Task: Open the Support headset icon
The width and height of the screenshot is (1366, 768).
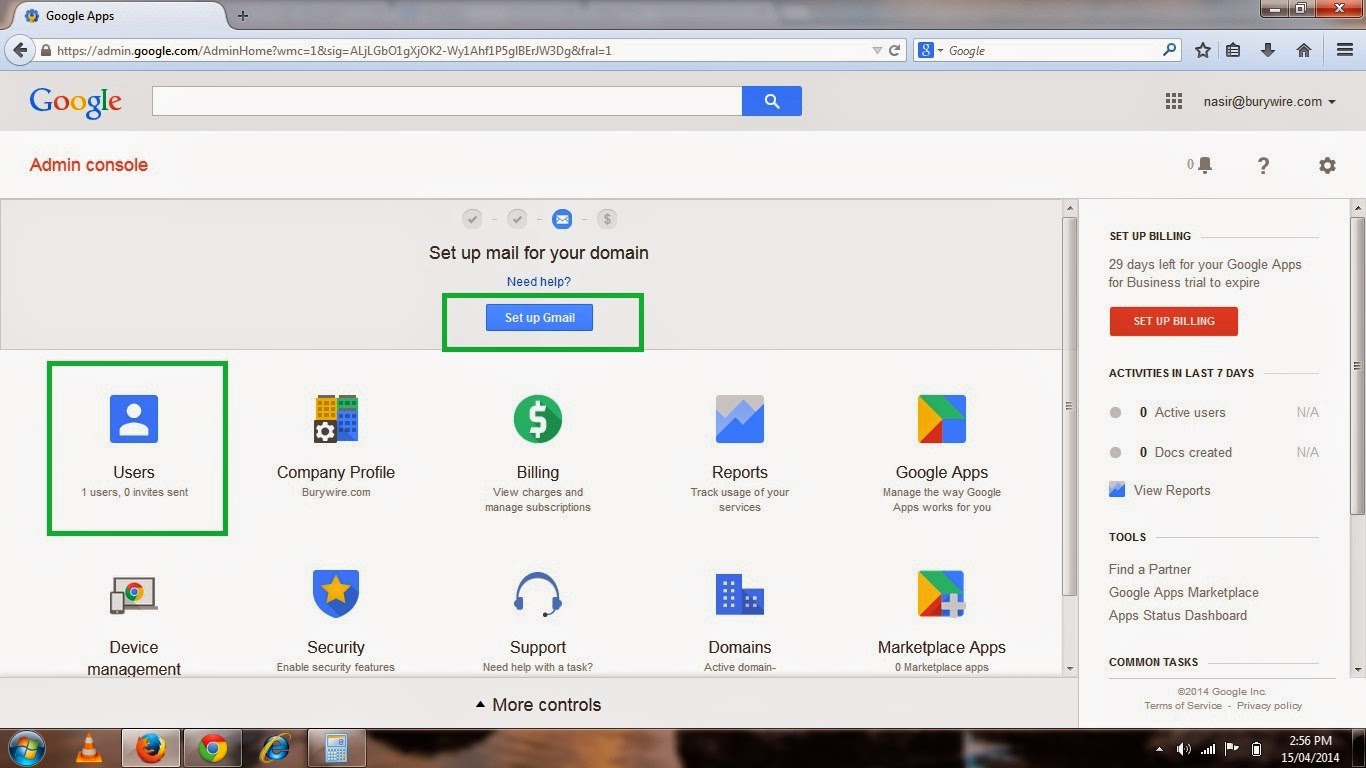Action: click(x=538, y=594)
